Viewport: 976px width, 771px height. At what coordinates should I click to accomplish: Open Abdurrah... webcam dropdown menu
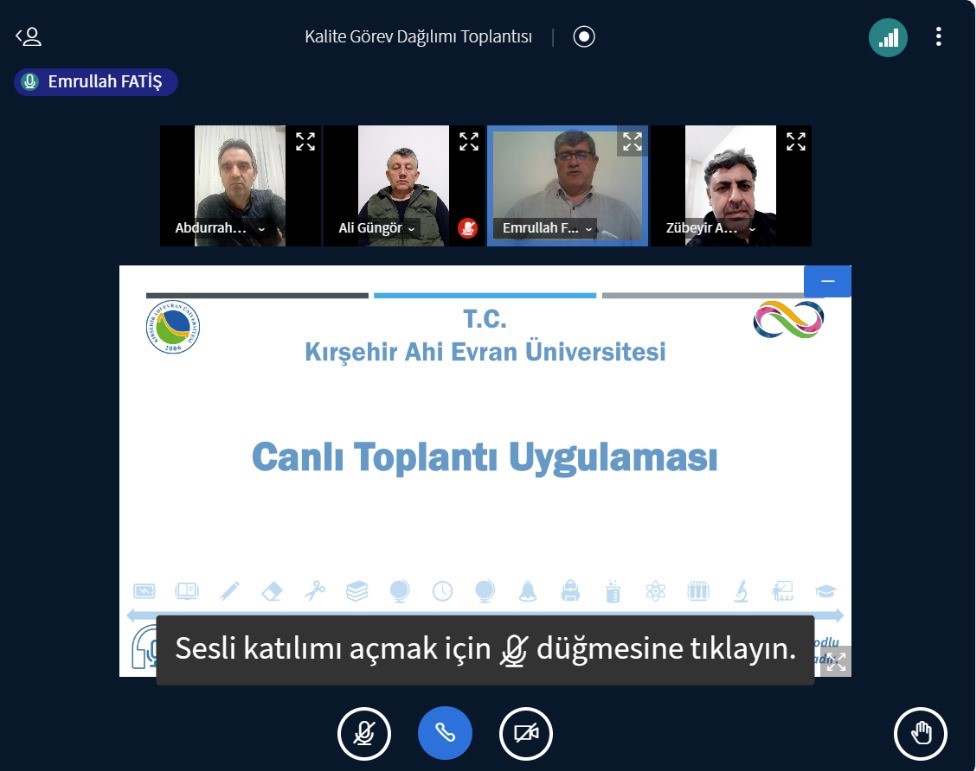click(220, 228)
